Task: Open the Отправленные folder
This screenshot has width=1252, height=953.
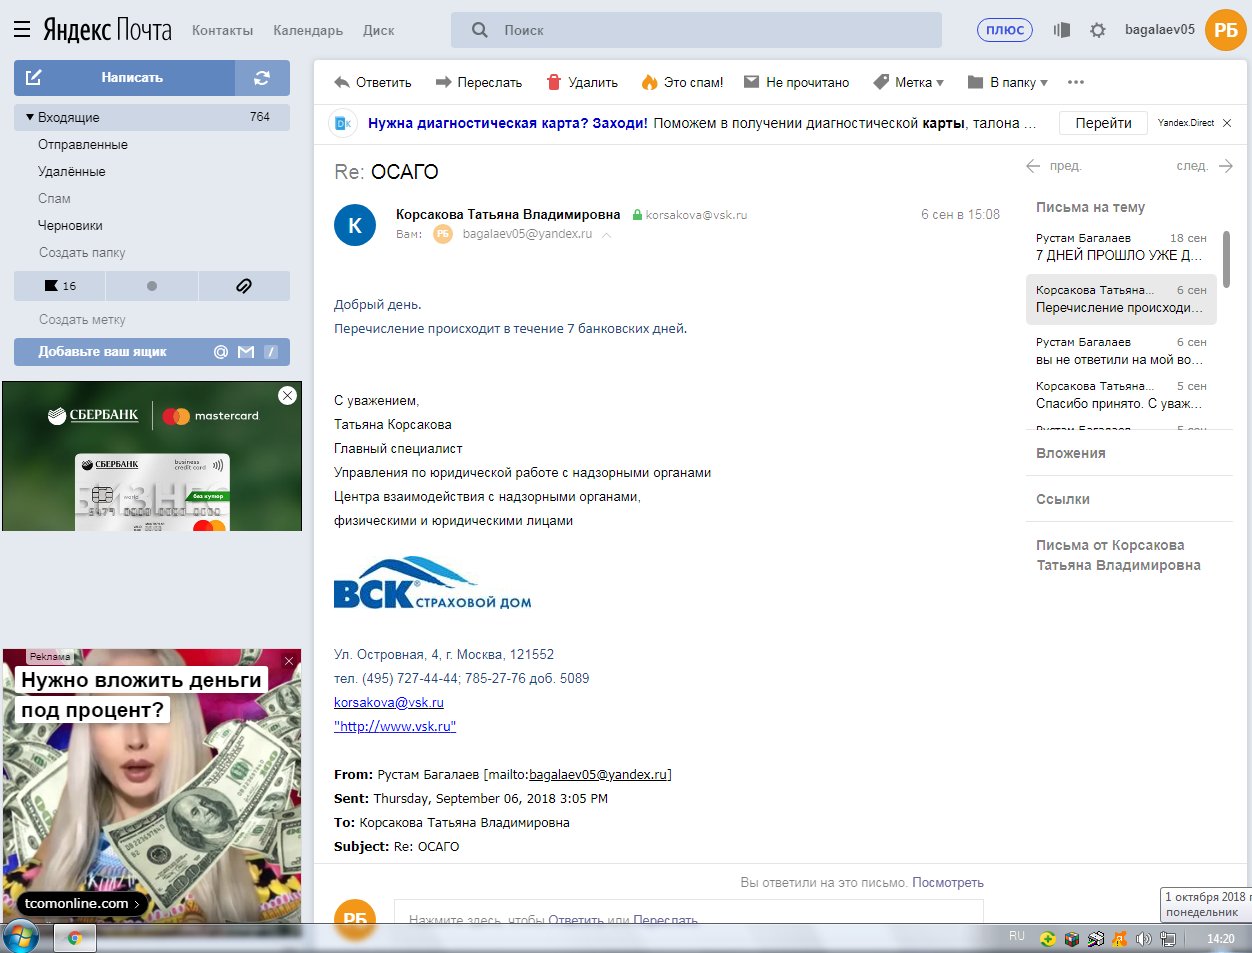Action: [83, 144]
